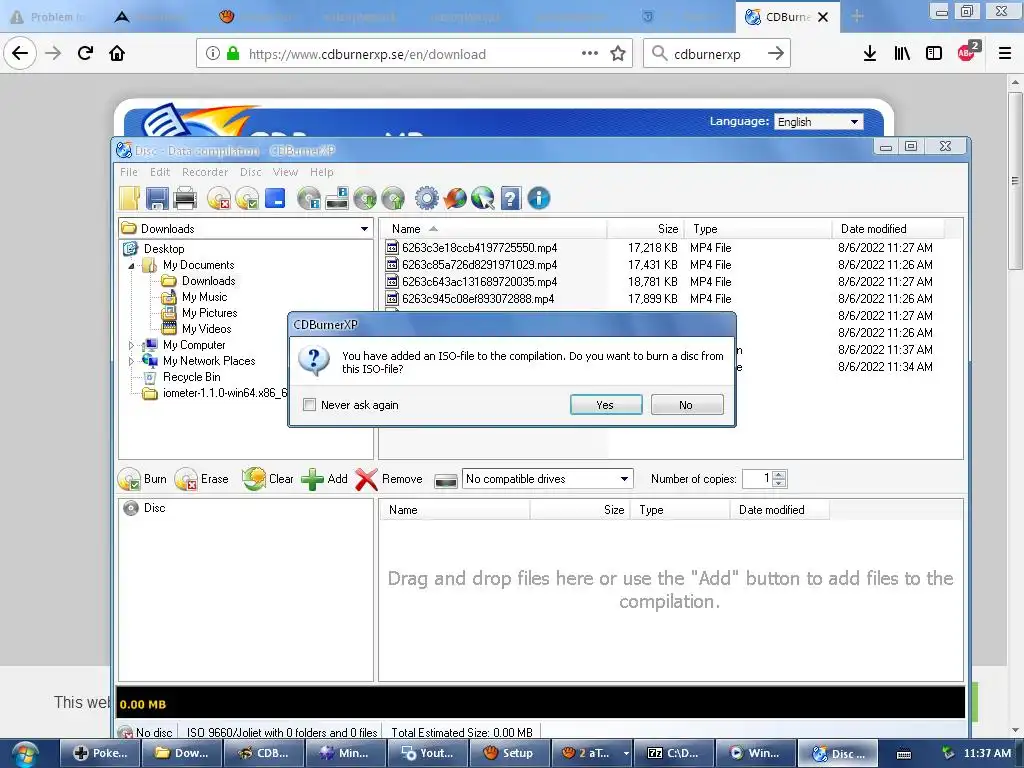
Task: Sort the file list by the Size column
Action: click(x=645, y=229)
